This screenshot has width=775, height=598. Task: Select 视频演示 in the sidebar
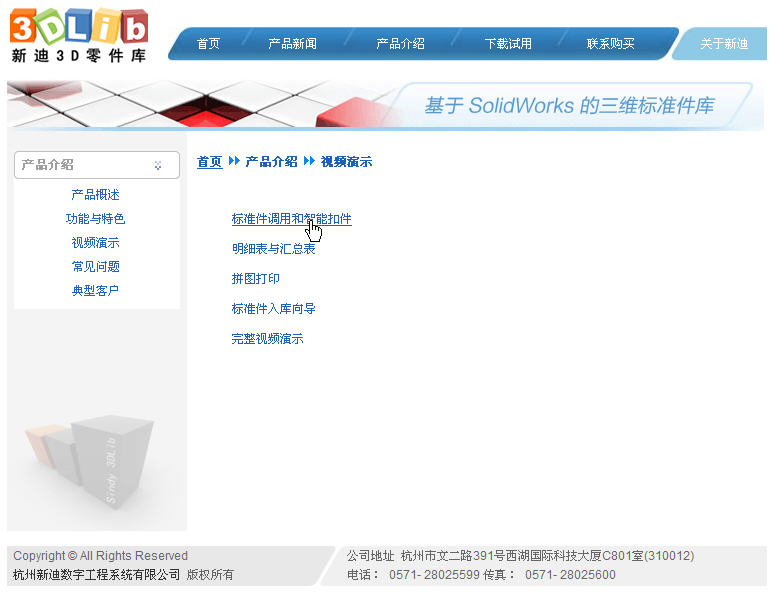point(95,243)
